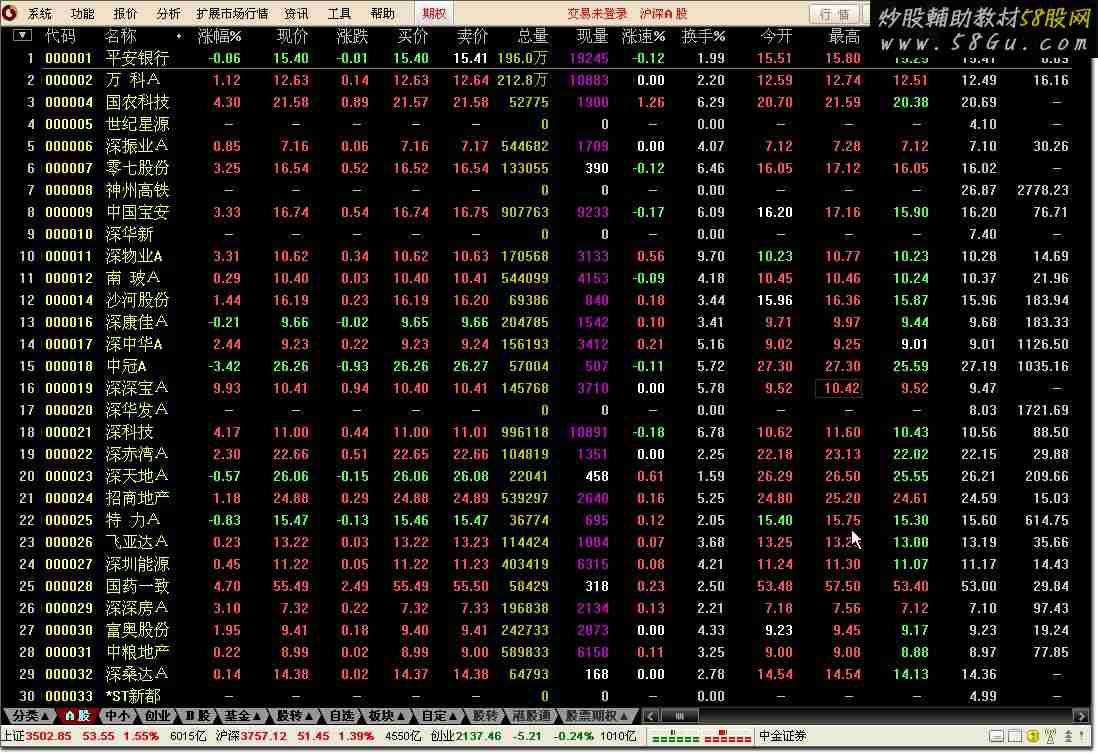The width and height of the screenshot is (1098, 754).
Task: Click 沪深A股 title label
Action: click(x=663, y=13)
